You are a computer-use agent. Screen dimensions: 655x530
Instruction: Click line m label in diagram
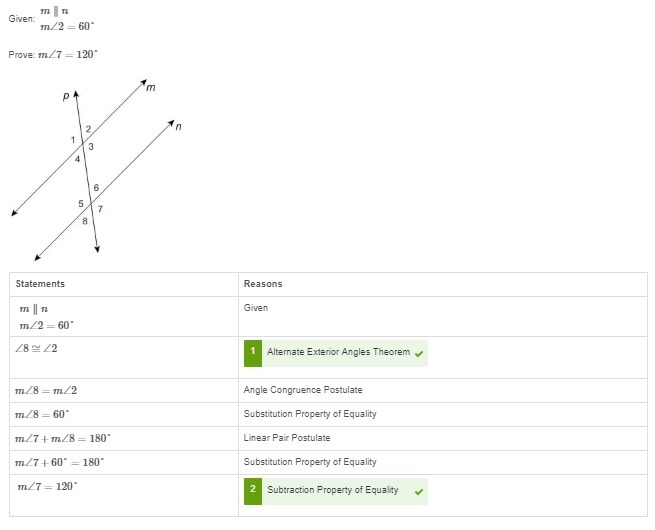click(151, 87)
